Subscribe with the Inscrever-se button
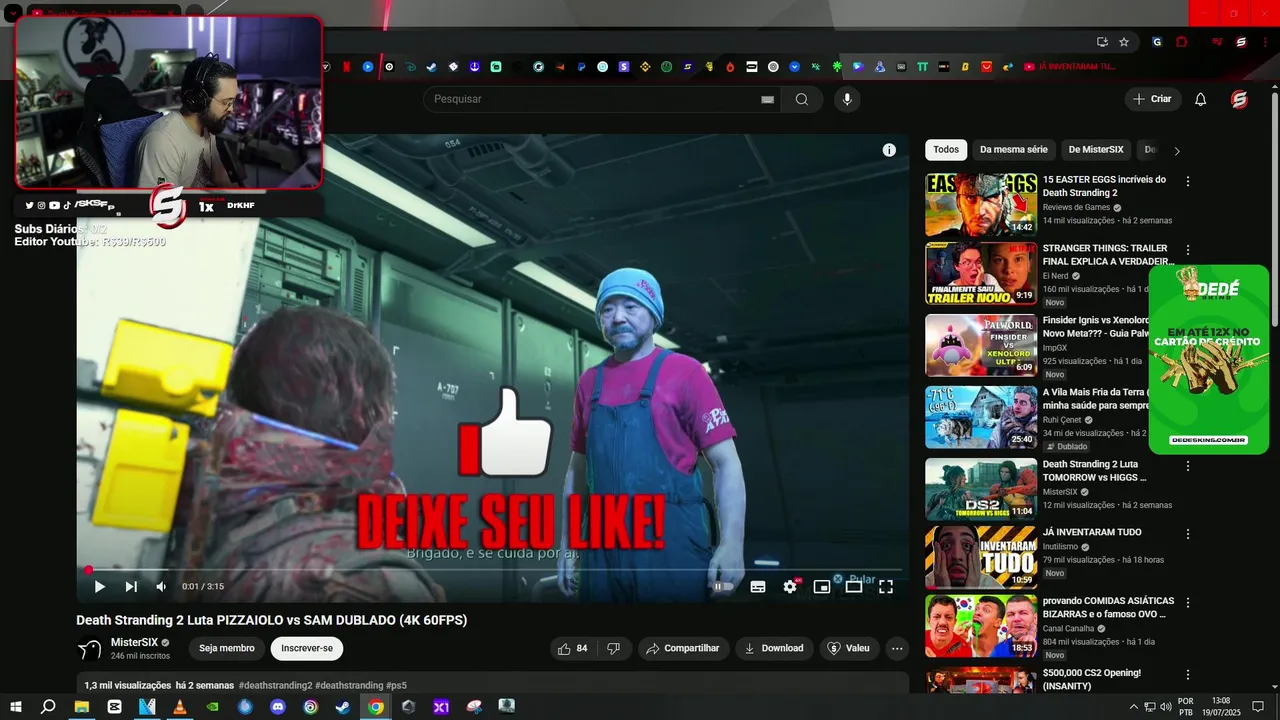Image resolution: width=1280 pixels, height=720 pixels. coord(307,648)
